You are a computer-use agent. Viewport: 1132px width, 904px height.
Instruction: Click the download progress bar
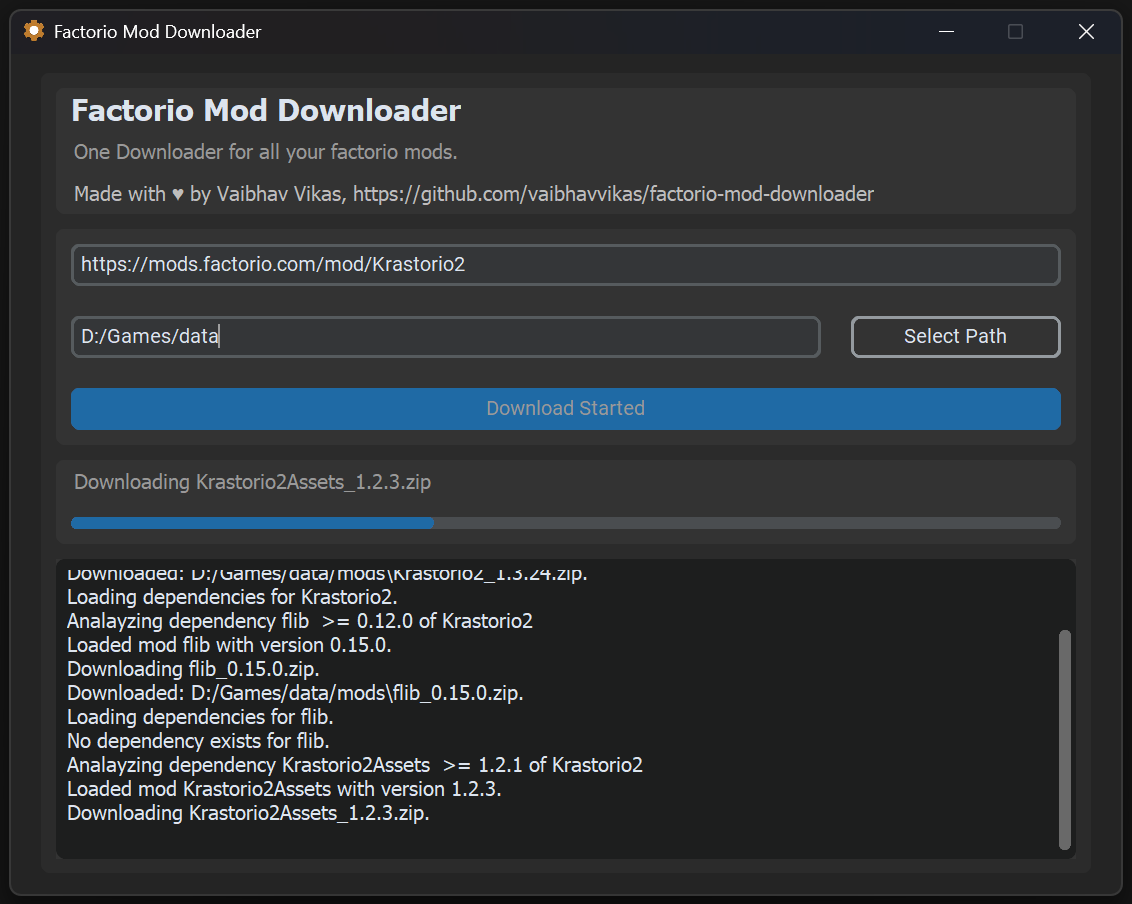[x=565, y=523]
